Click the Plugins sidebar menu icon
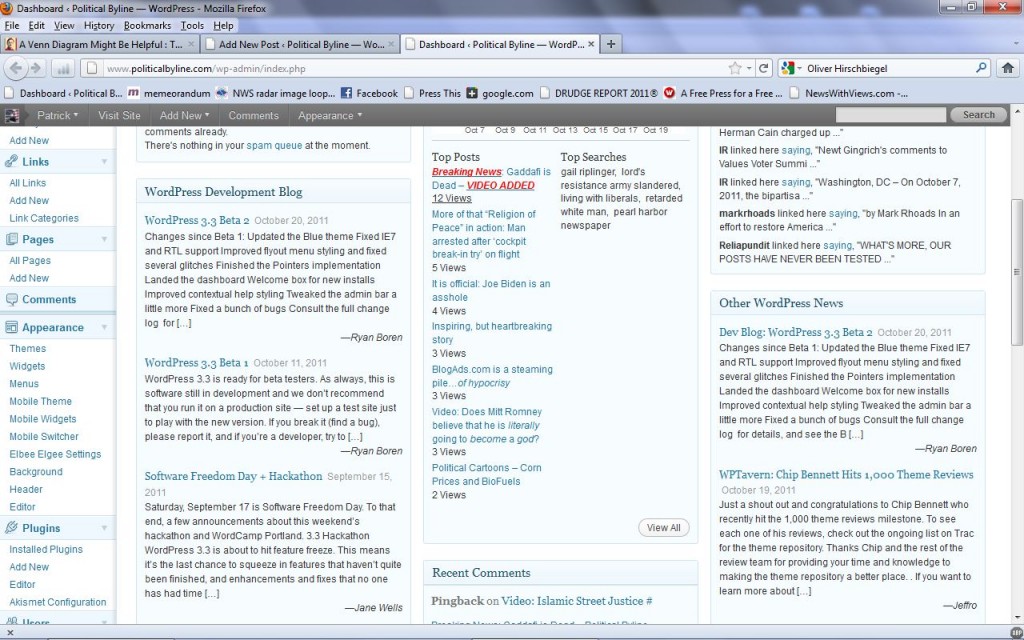The width and height of the screenshot is (1024, 640). click(x=11, y=528)
